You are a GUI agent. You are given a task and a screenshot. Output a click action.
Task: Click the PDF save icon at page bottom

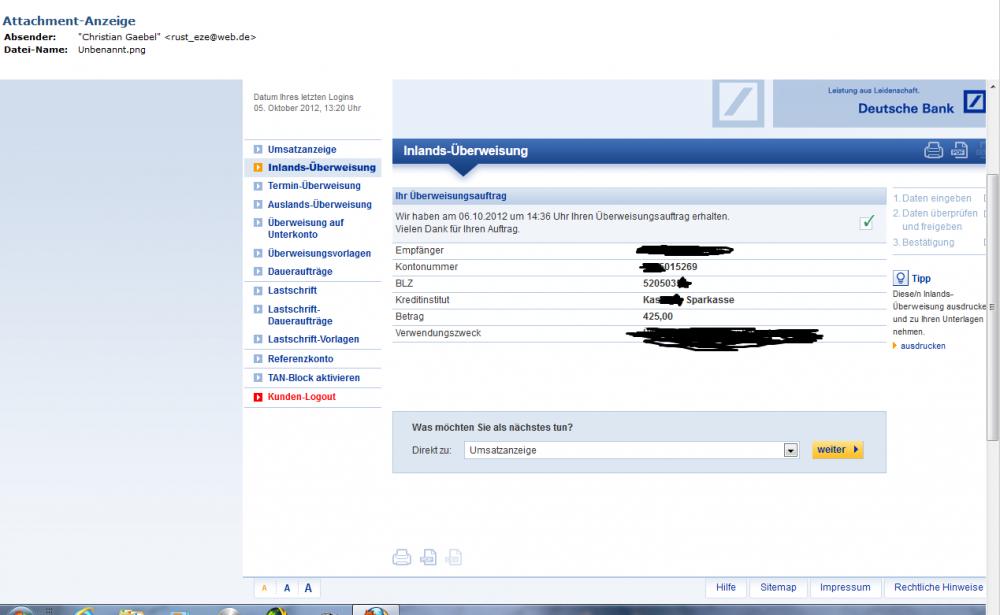(x=427, y=556)
